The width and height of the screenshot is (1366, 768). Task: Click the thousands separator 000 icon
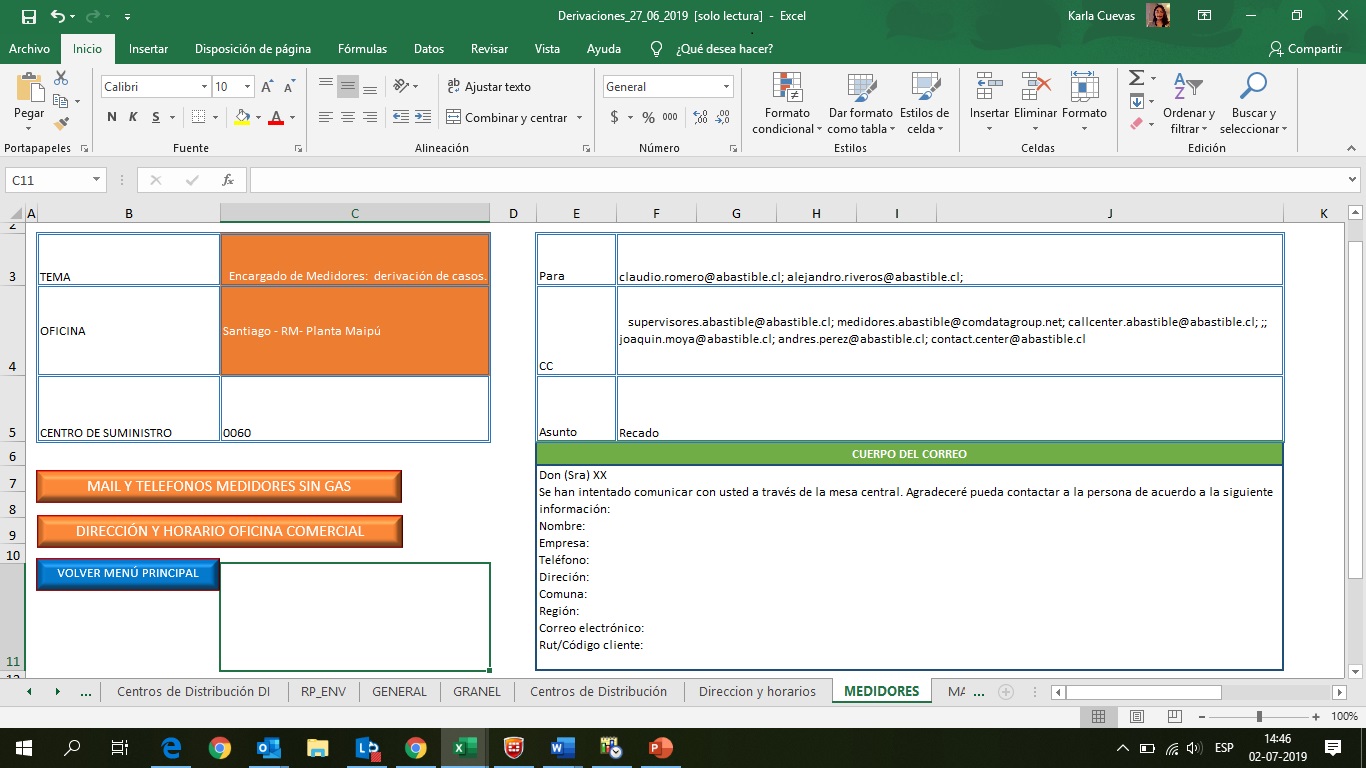pyautogui.click(x=670, y=117)
